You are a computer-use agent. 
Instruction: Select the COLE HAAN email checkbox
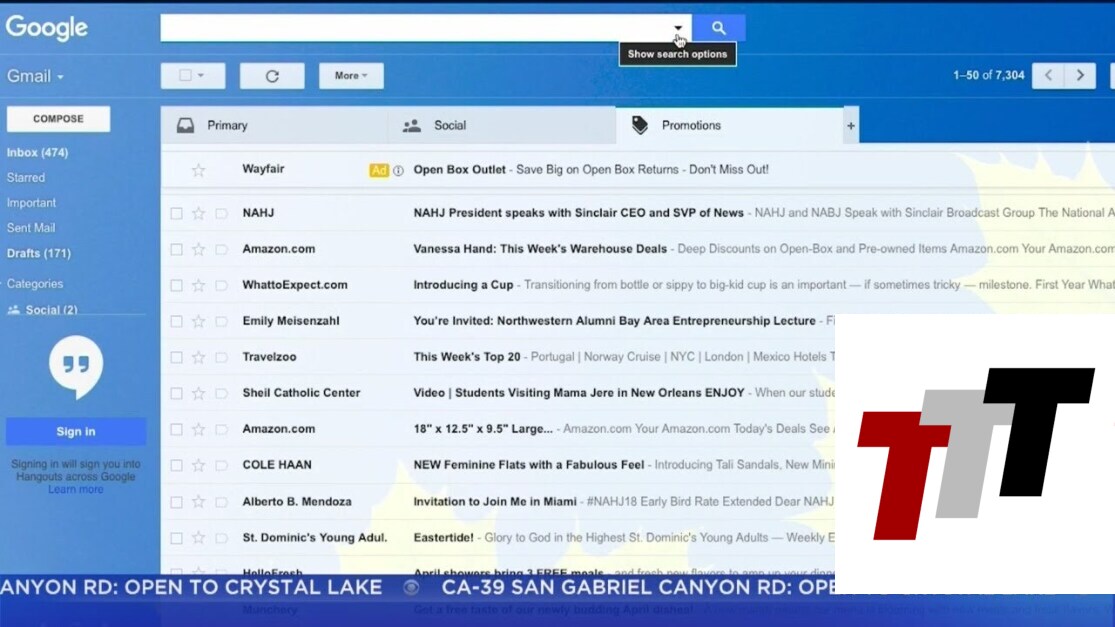pyautogui.click(x=176, y=465)
